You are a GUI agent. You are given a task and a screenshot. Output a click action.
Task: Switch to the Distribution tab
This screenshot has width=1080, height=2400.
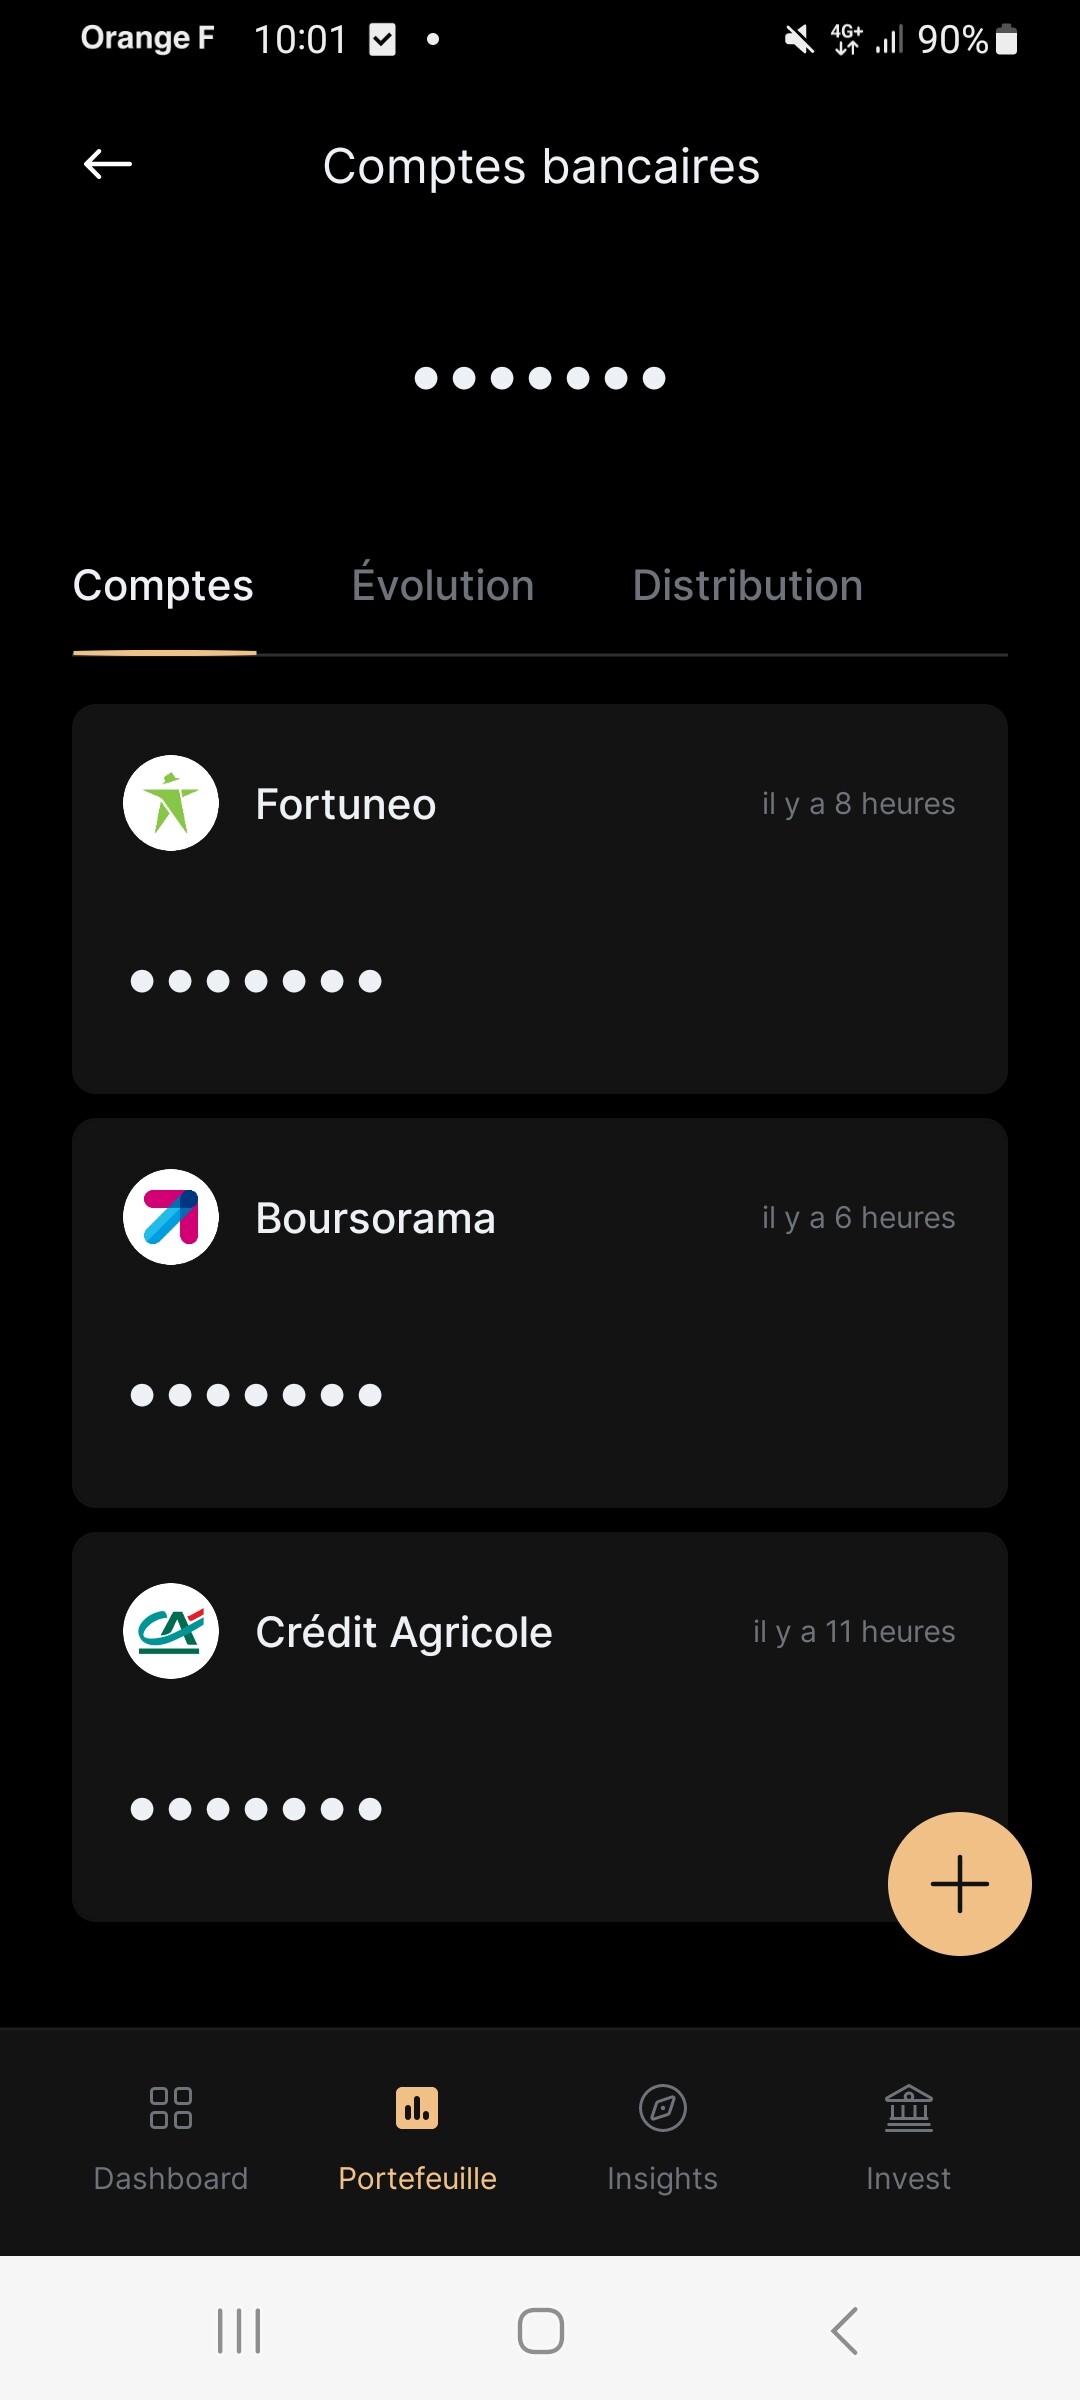pyautogui.click(x=747, y=586)
